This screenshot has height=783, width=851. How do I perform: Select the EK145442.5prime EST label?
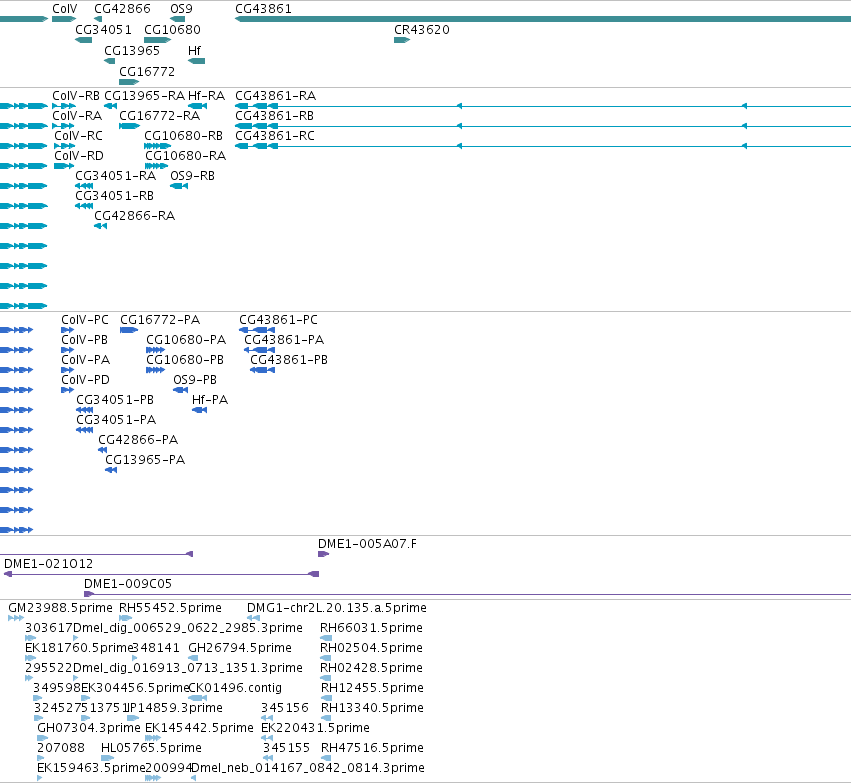[199, 728]
